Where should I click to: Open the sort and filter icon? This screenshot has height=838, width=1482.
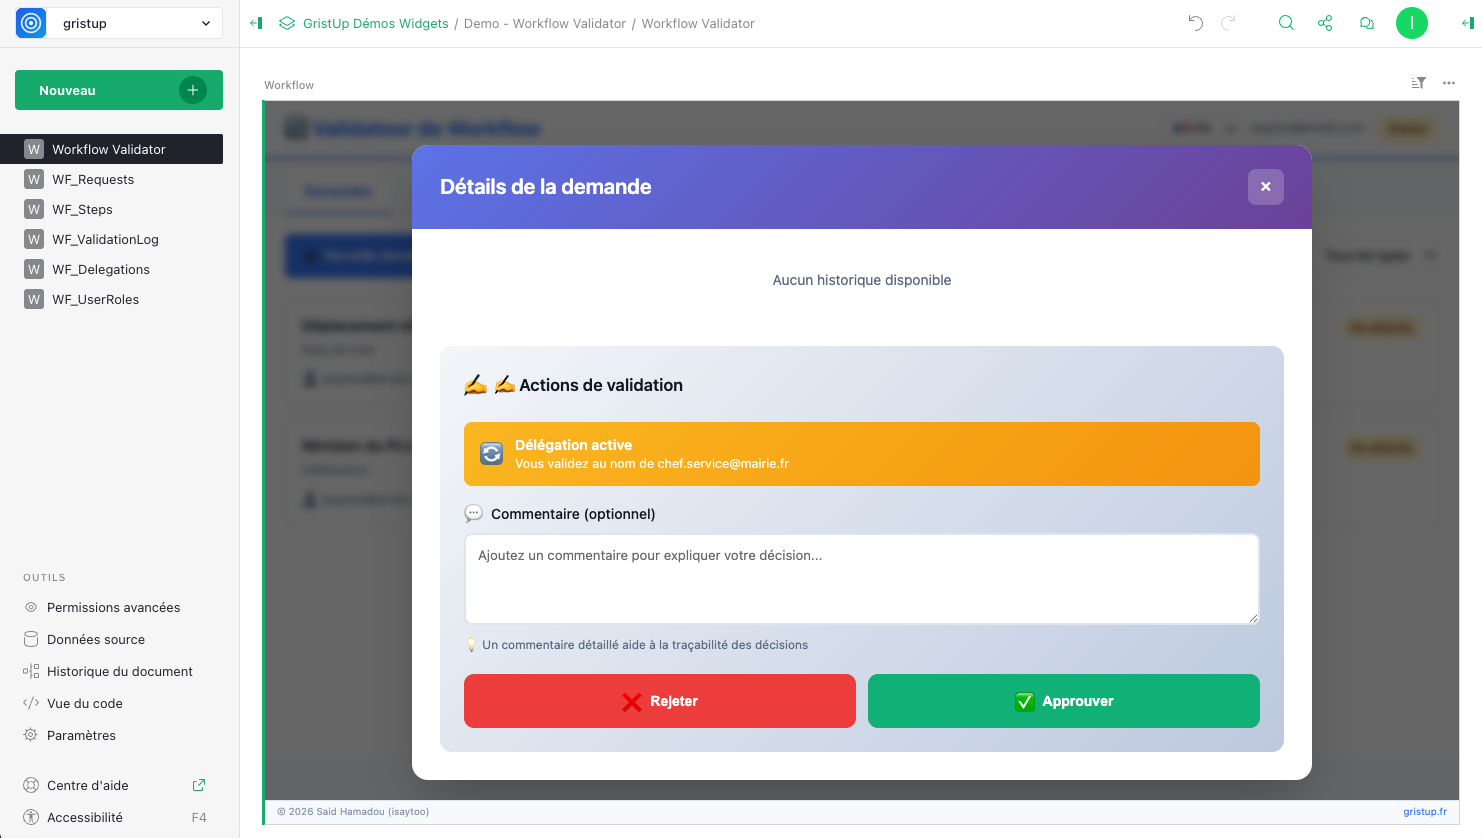click(x=1418, y=83)
